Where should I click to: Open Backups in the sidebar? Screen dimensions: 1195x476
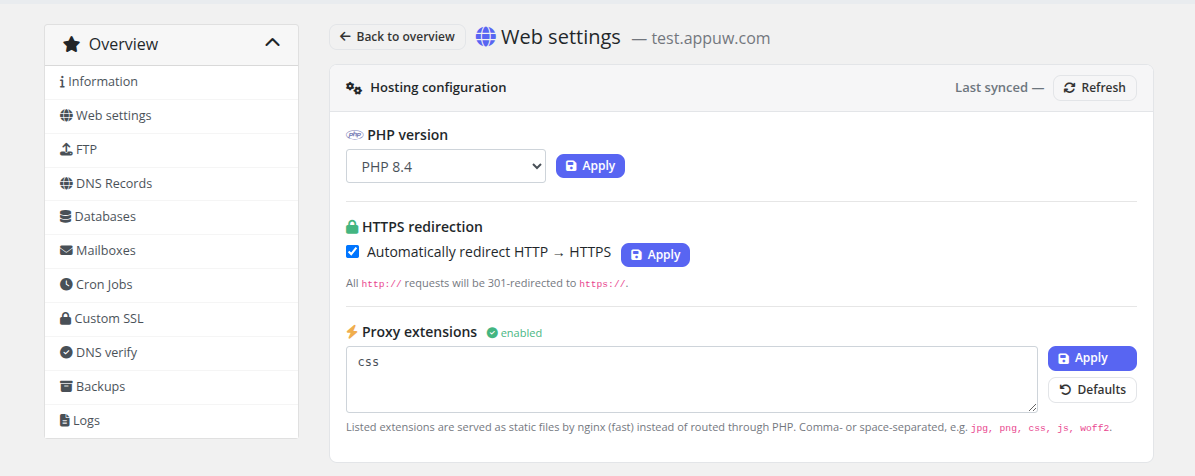point(171,387)
